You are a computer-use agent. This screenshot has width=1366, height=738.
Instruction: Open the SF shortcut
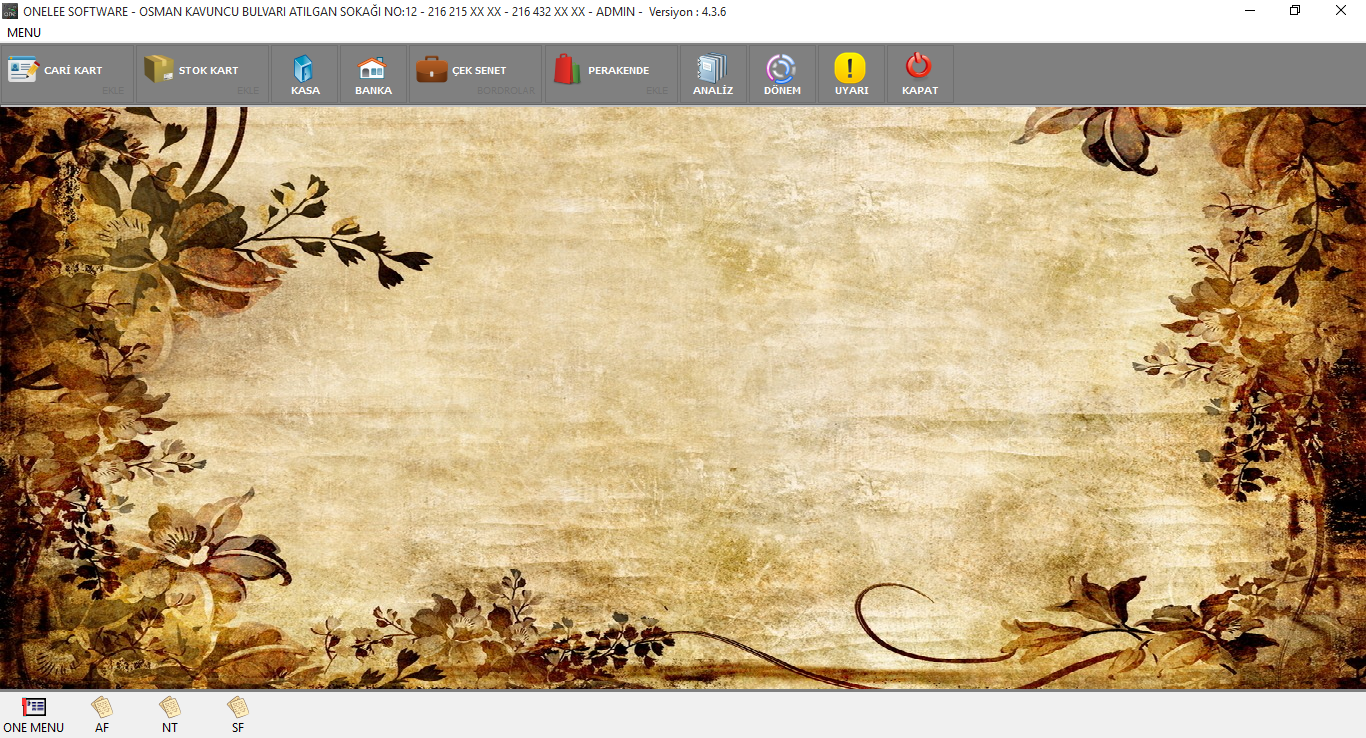tap(238, 715)
